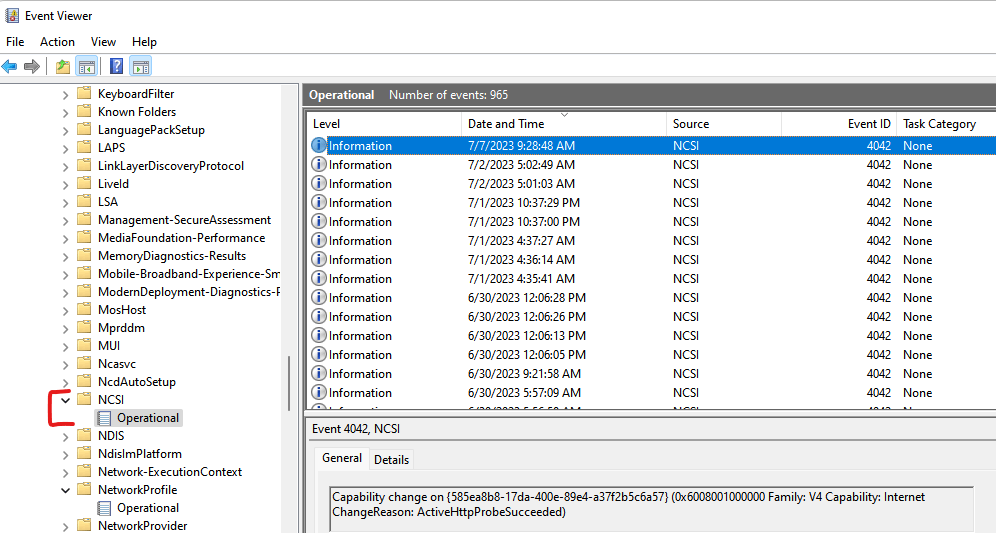Sort by the Task Category column header
This screenshot has width=996, height=533.
(x=946, y=124)
